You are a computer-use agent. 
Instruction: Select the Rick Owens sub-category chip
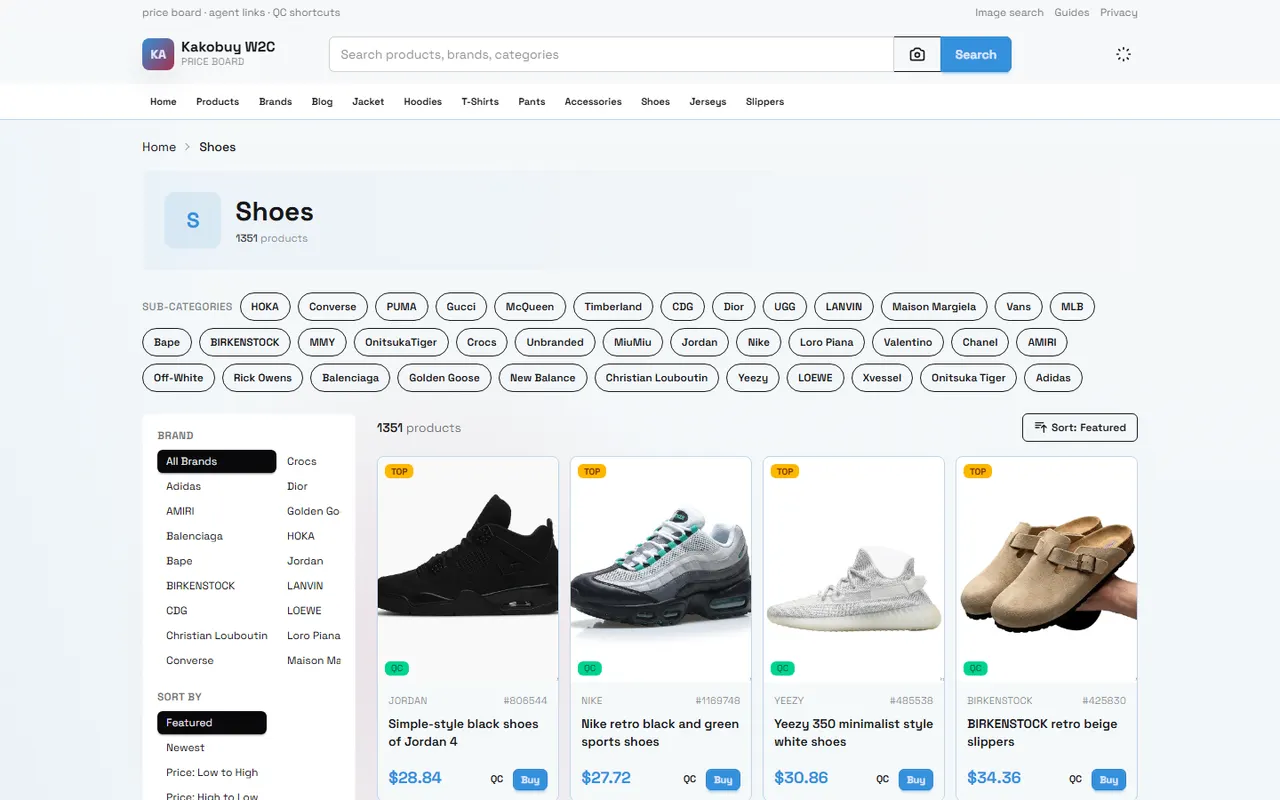[x=263, y=378]
